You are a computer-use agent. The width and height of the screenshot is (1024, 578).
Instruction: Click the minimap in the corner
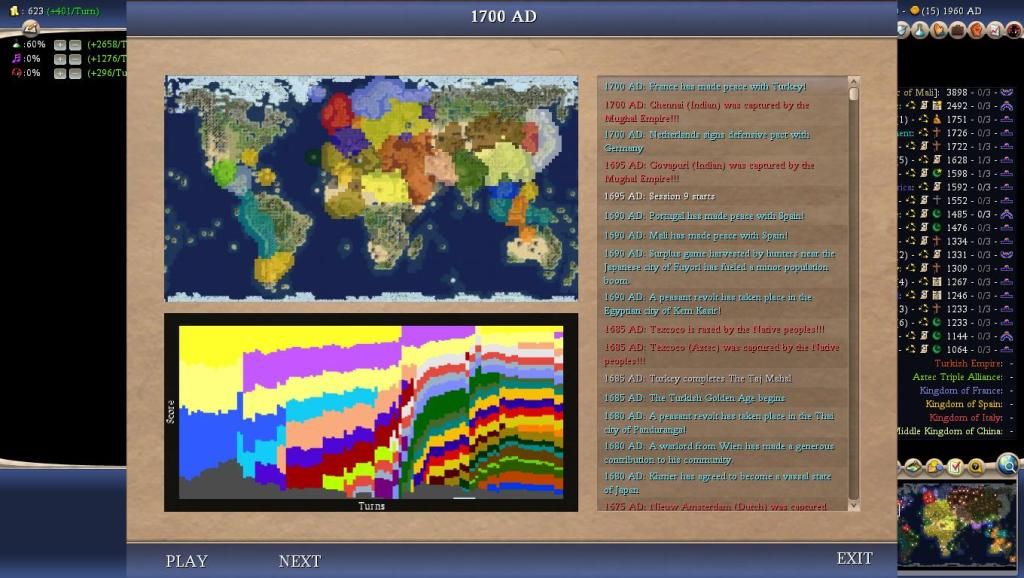[x=957, y=522]
